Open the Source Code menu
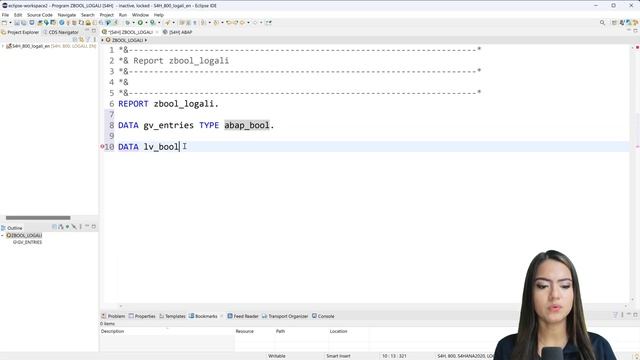This screenshot has width=640, height=360. click(40, 15)
